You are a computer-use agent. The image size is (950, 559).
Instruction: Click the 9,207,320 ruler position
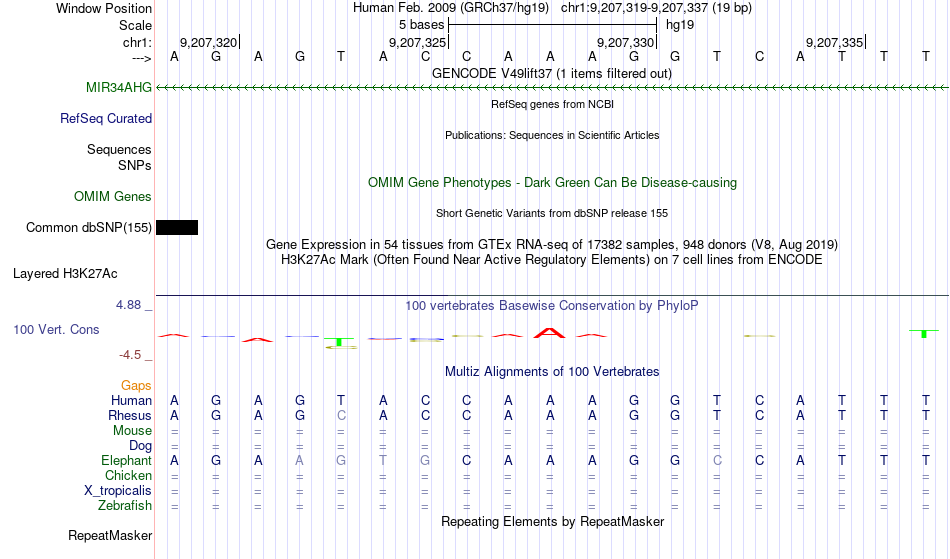pyautogui.click(x=208, y=42)
